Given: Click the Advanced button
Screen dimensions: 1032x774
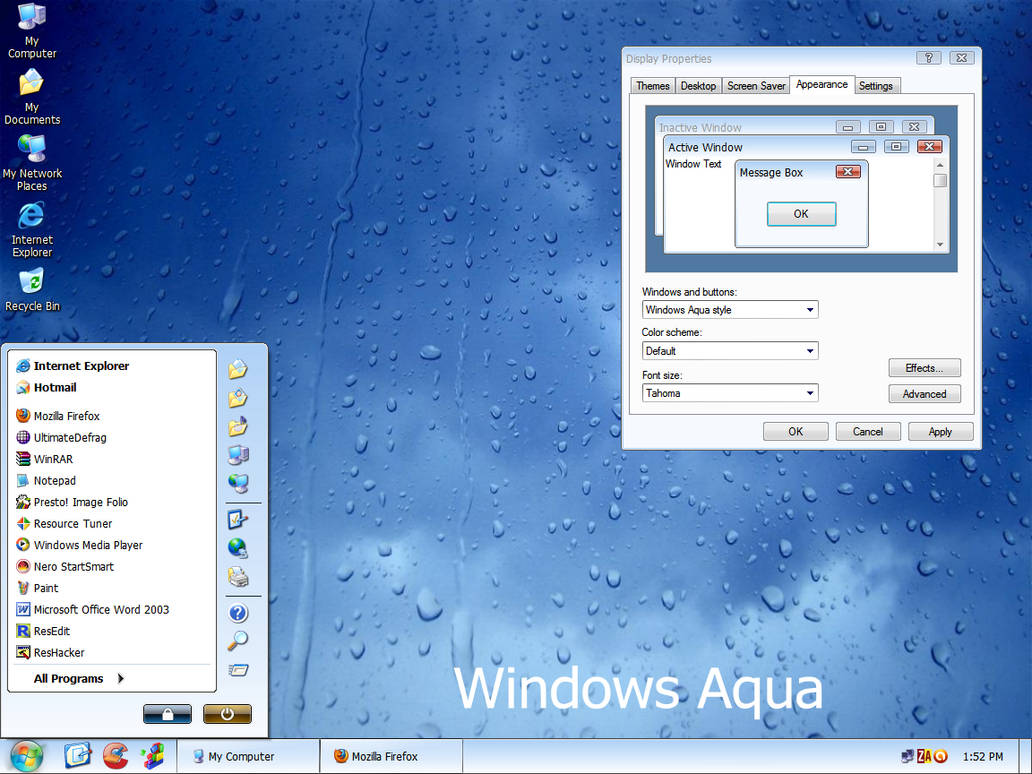Looking at the screenshot, I should pos(924,394).
